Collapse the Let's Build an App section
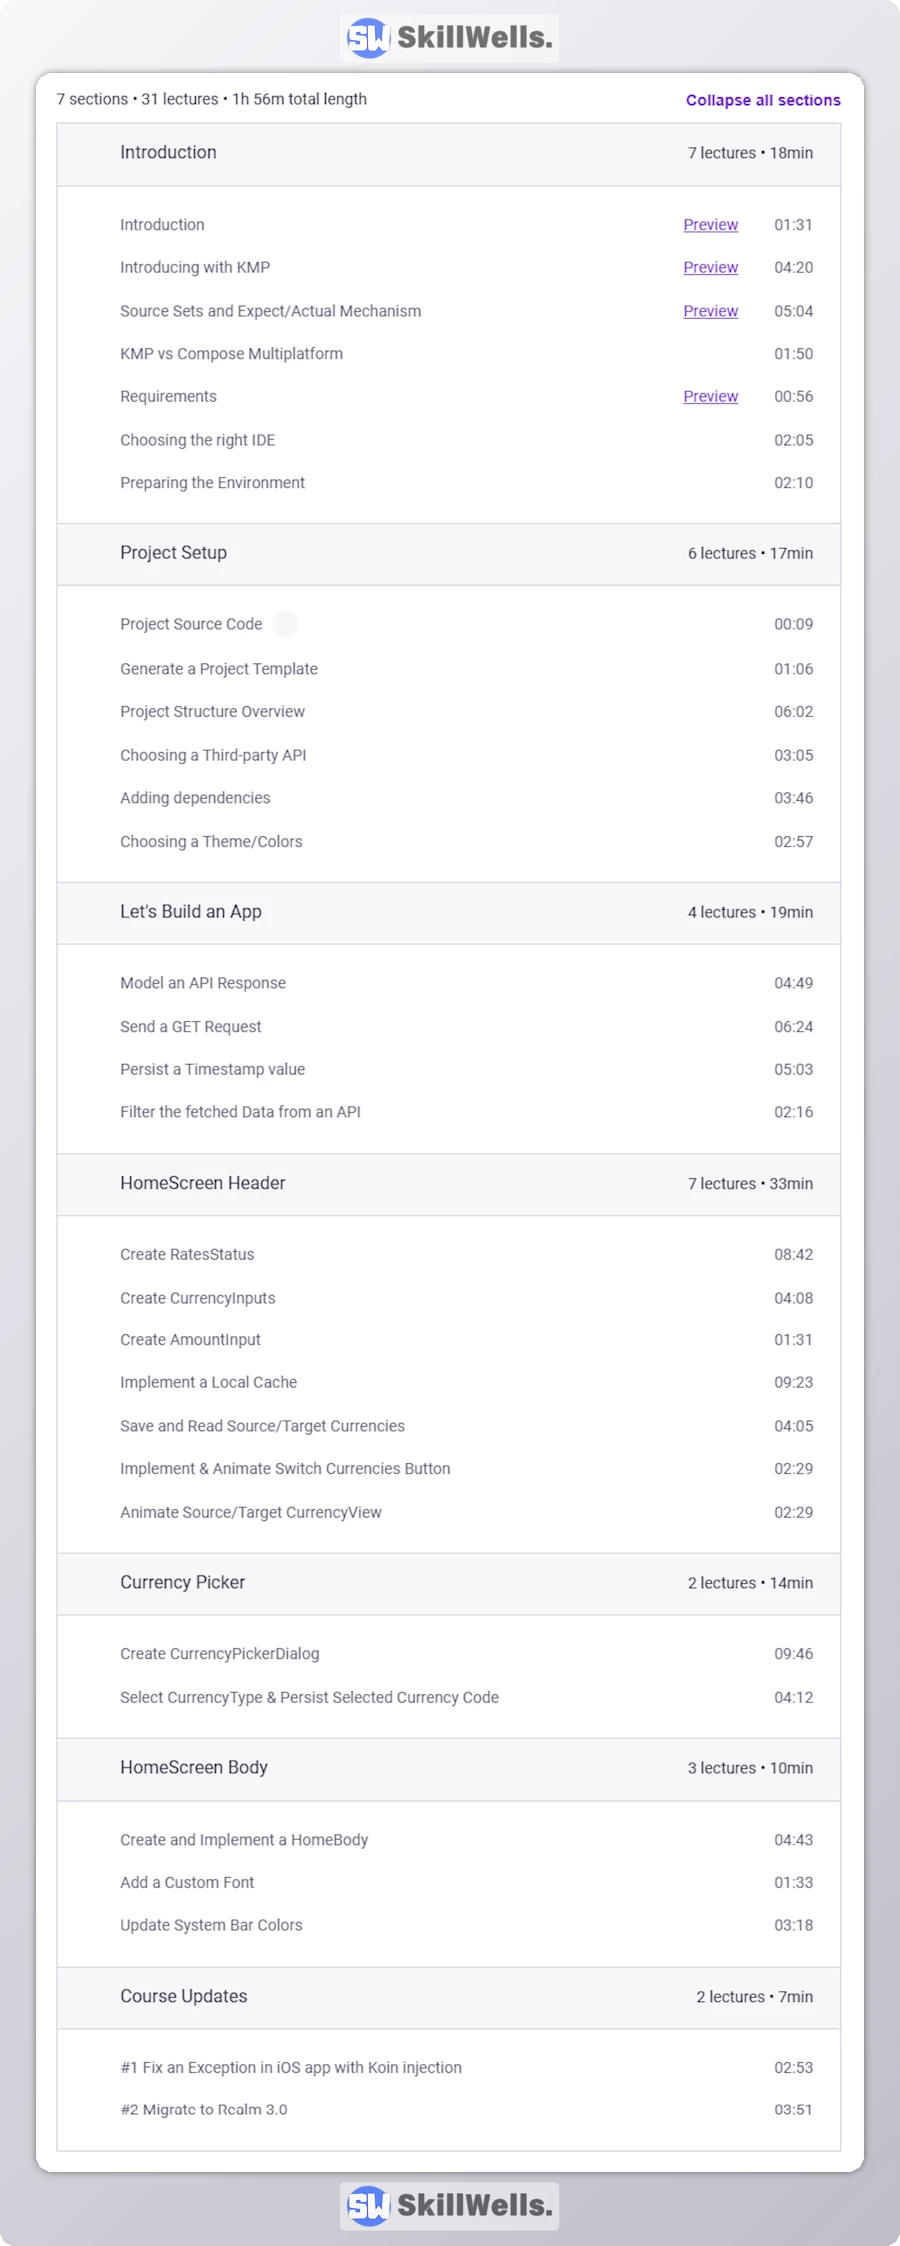Screen dimensions: 900x2246 click(x=449, y=912)
